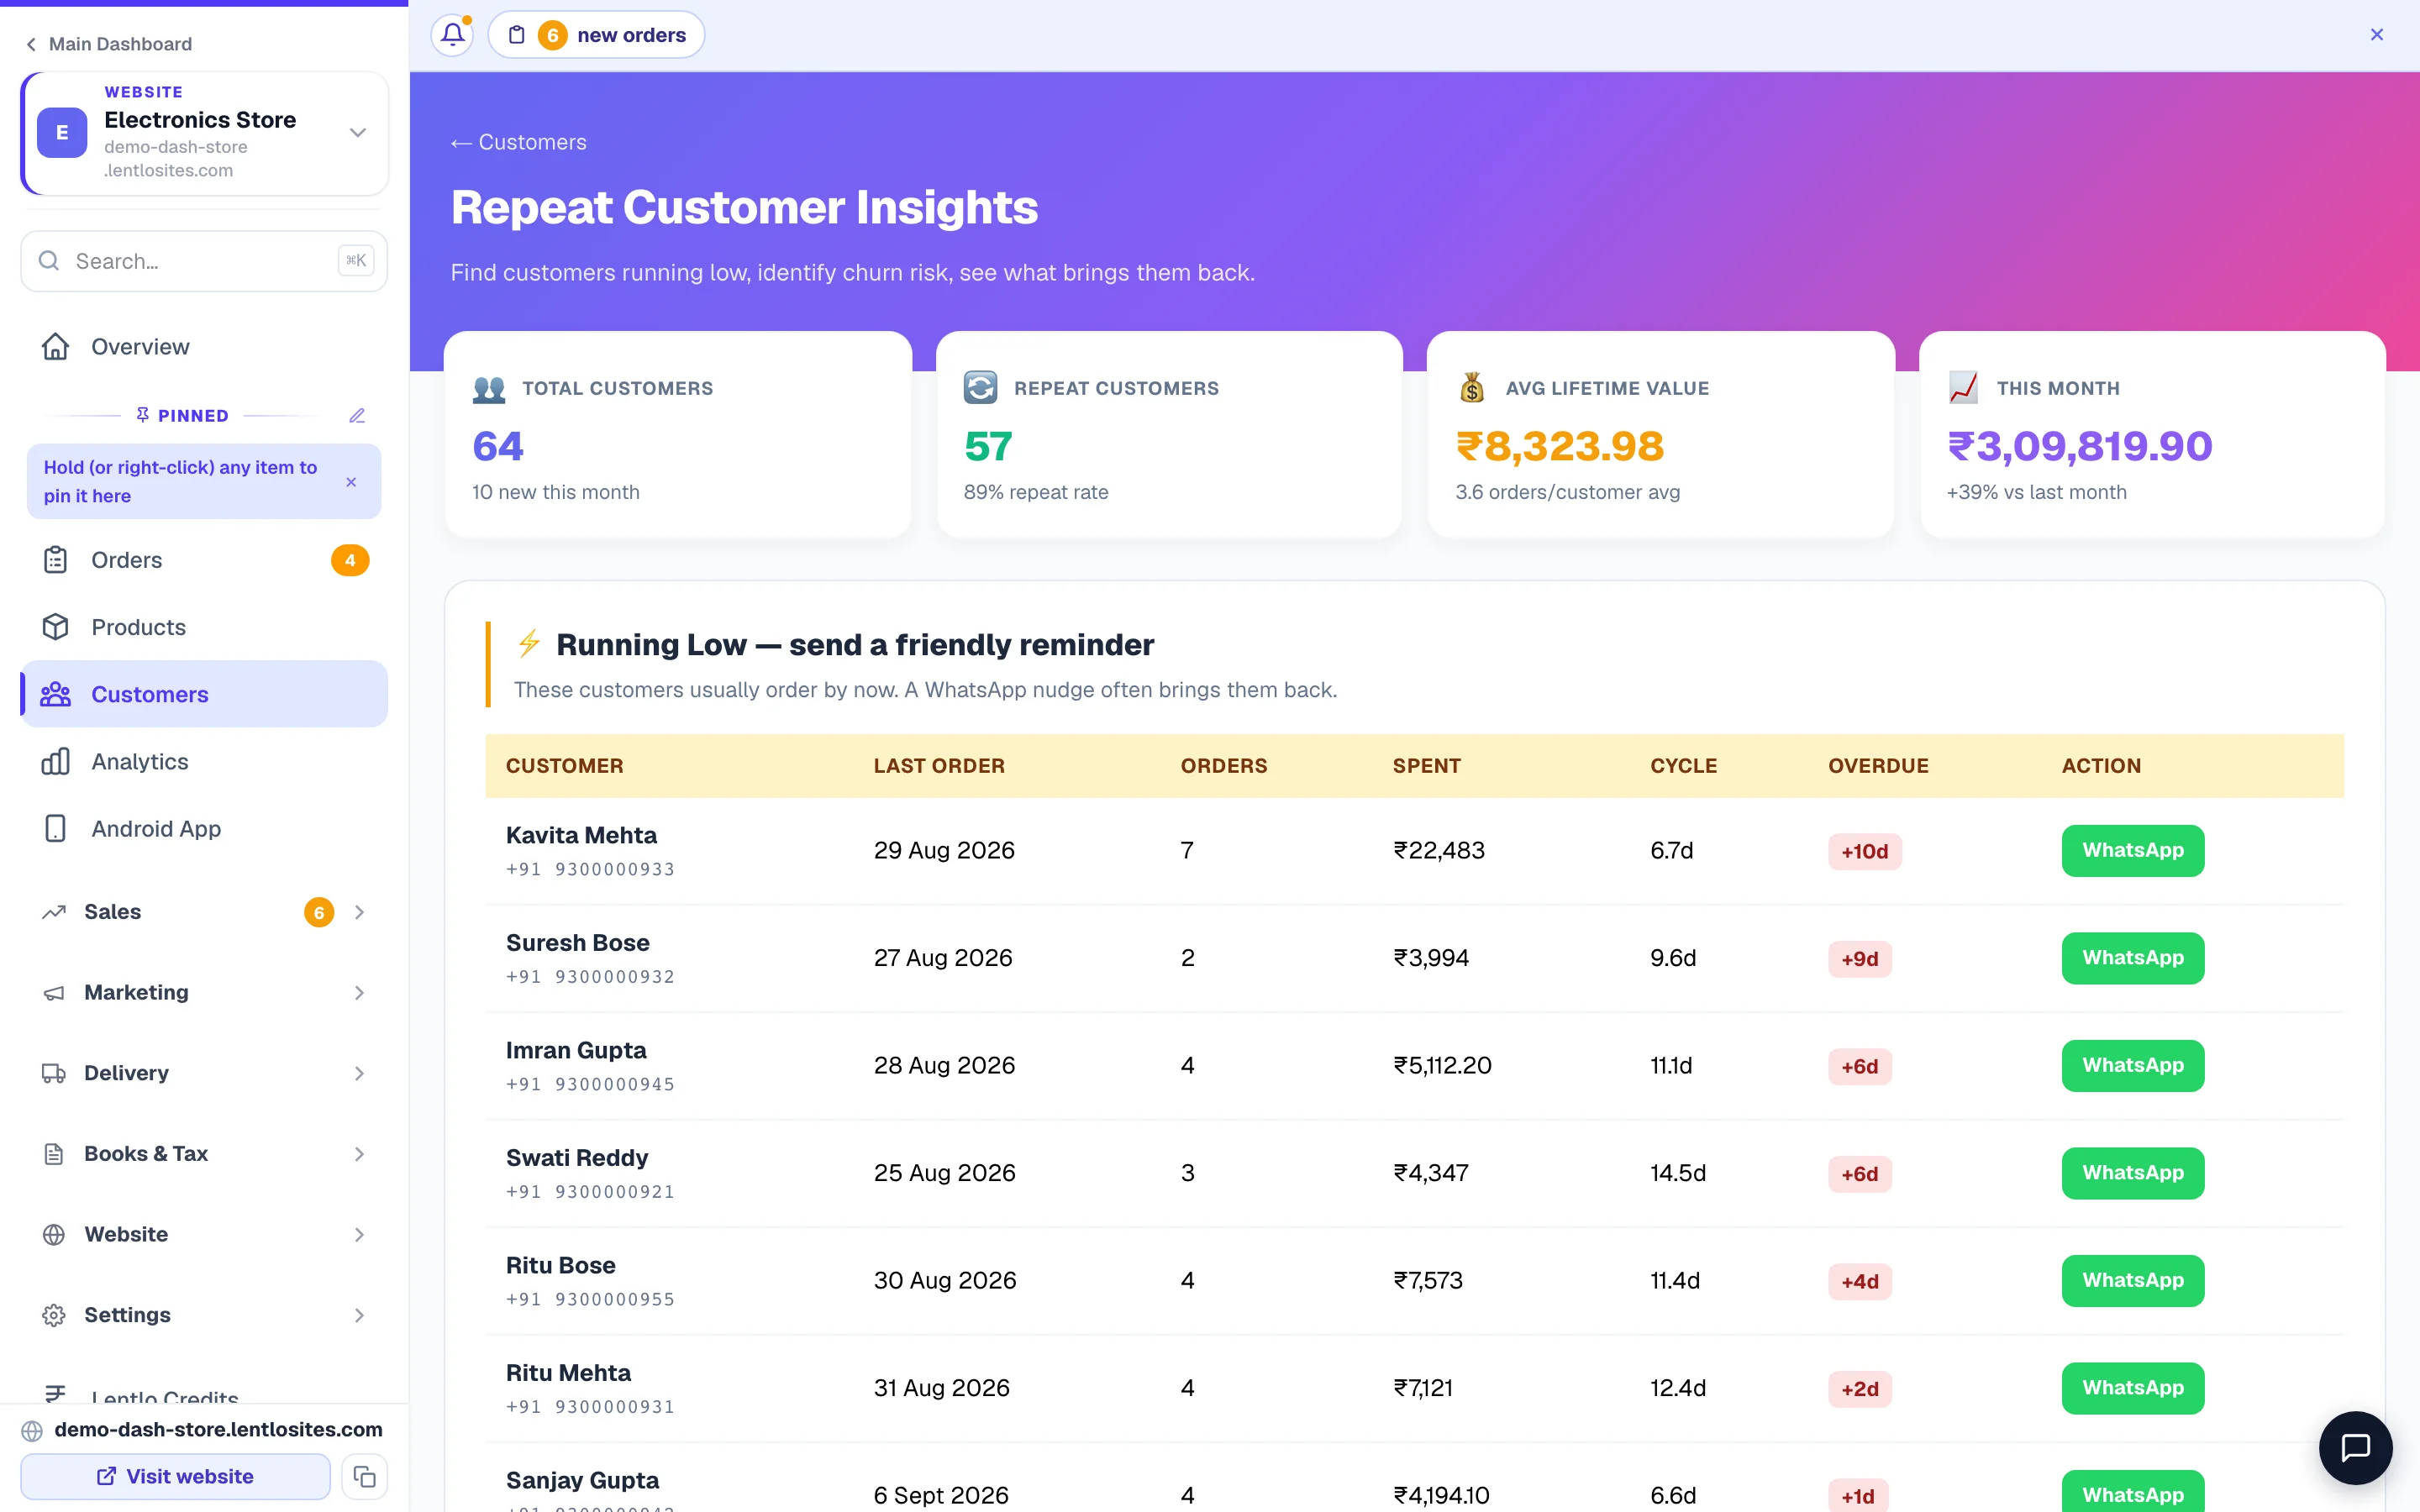Dismiss the top notification bar
This screenshot has width=2420, height=1512.
2376,35
